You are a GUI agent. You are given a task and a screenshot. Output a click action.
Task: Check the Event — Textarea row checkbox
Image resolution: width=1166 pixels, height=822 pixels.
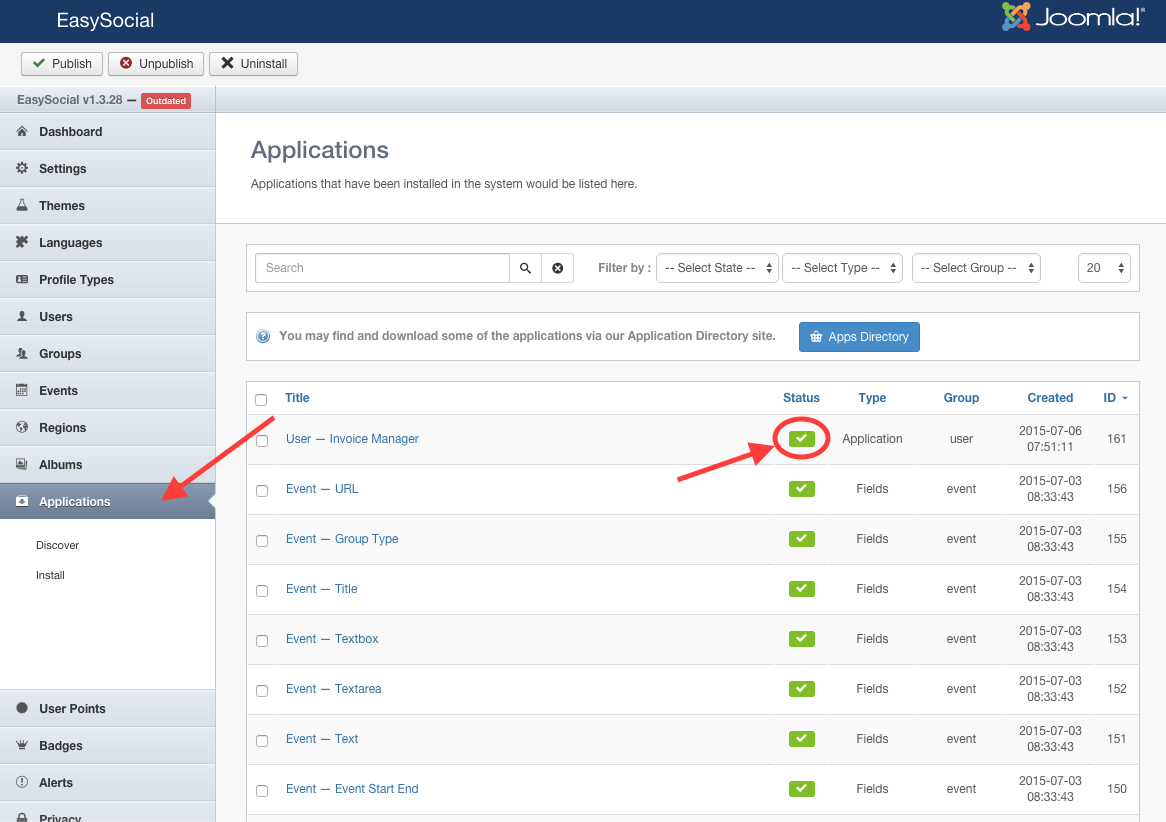(x=262, y=690)
